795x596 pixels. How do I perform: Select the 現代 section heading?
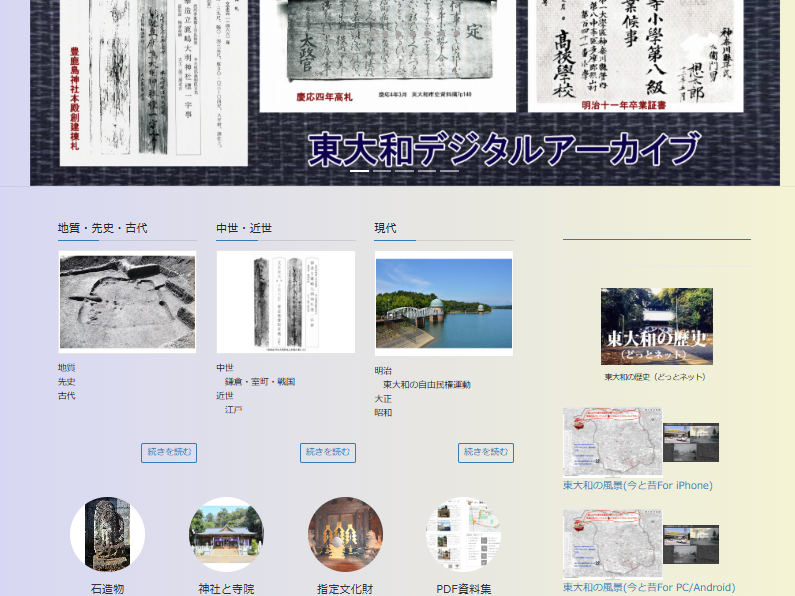[x=385, y=229]
